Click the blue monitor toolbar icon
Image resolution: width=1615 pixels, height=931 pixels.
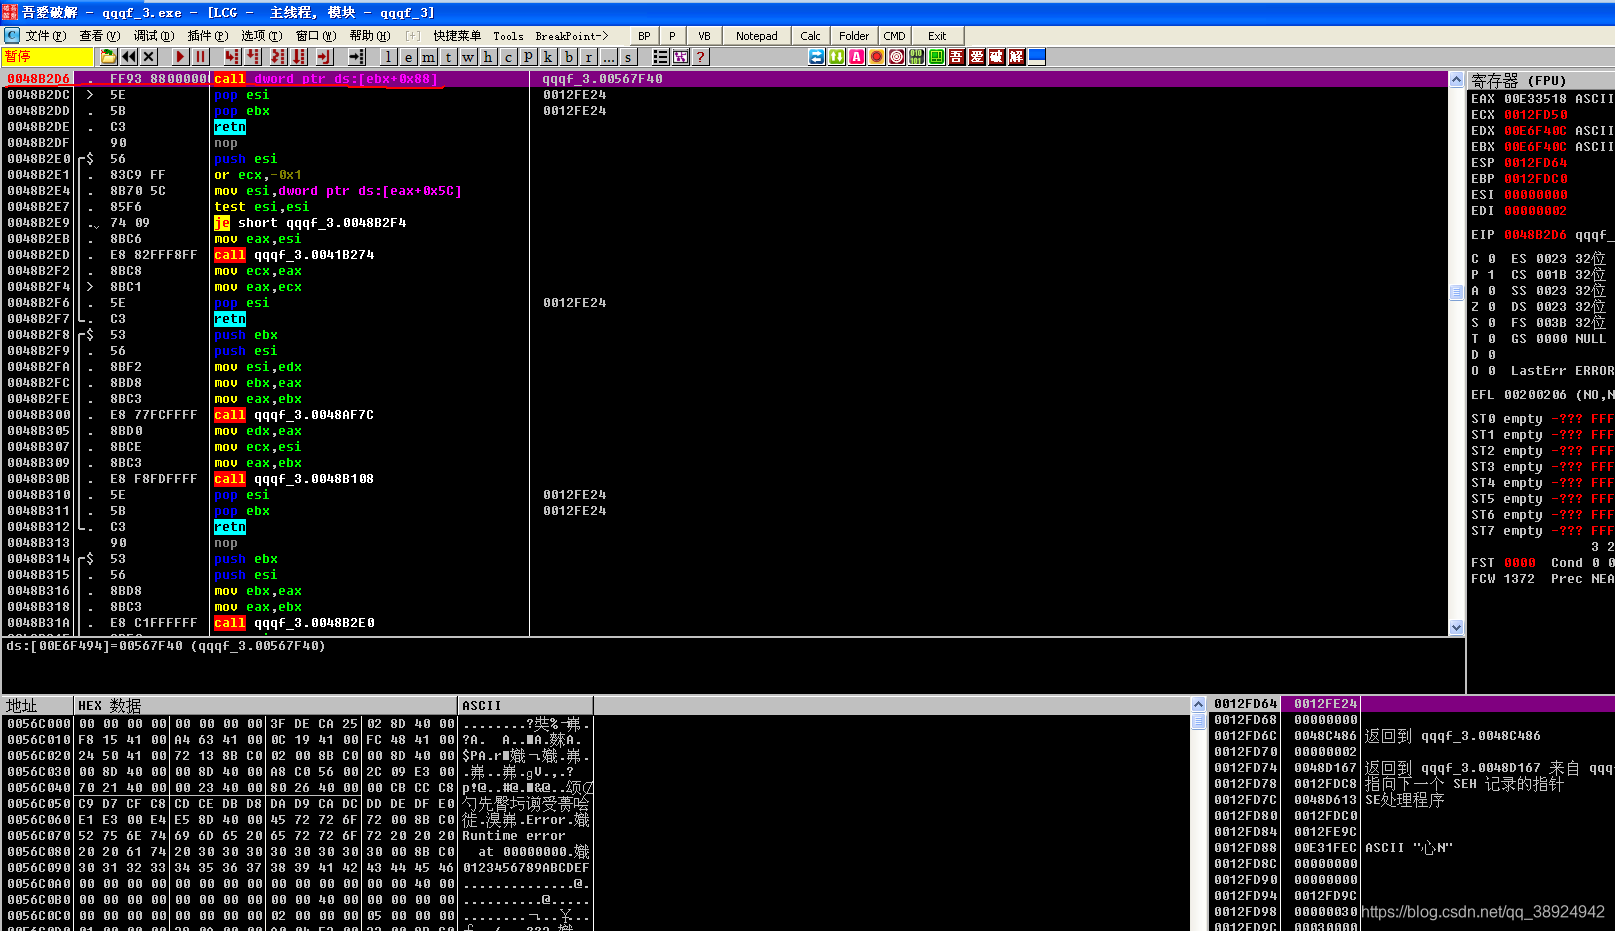pyautogui.click(x=1037, y=57)
